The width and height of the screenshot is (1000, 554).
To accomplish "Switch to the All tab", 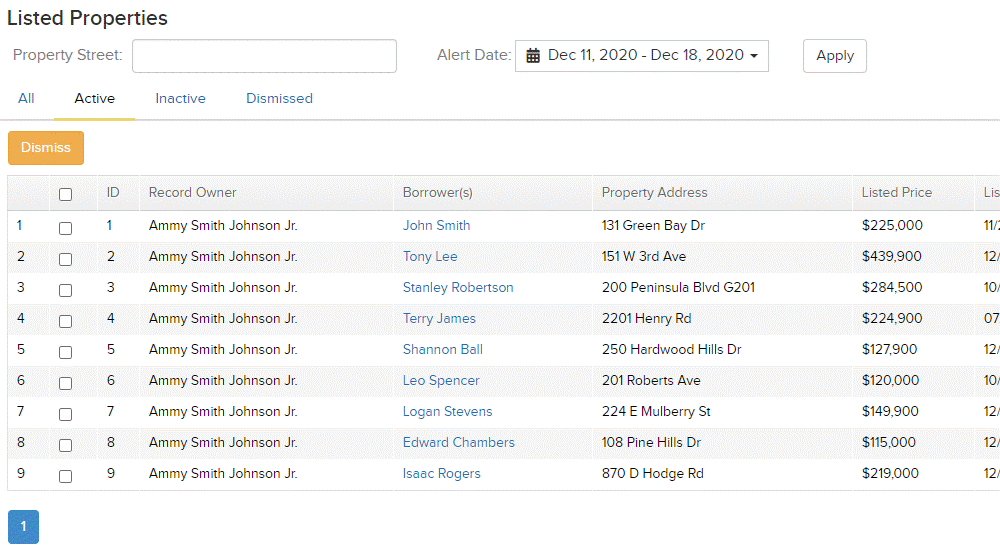I will pos(26,99).
